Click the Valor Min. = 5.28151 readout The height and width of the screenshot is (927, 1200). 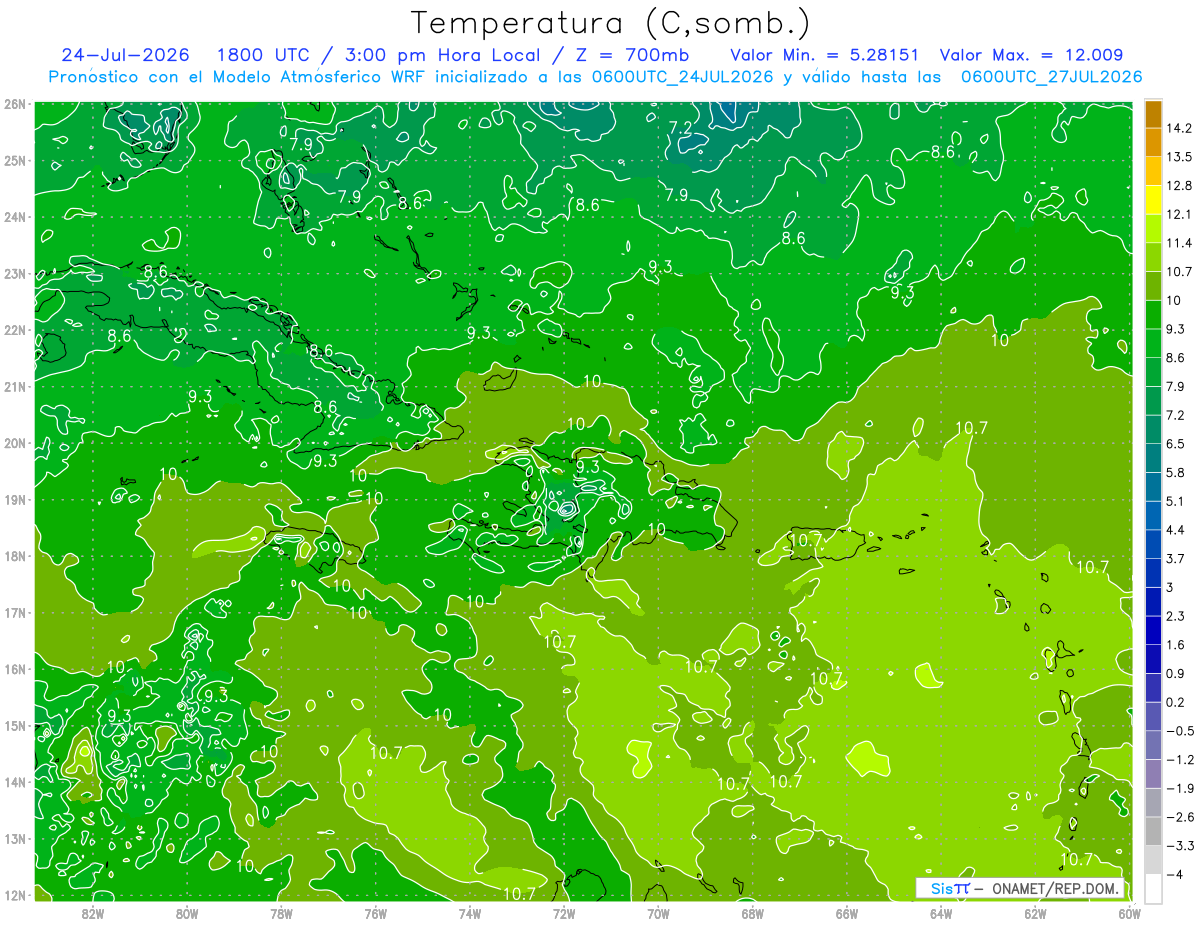pos(826,54)
